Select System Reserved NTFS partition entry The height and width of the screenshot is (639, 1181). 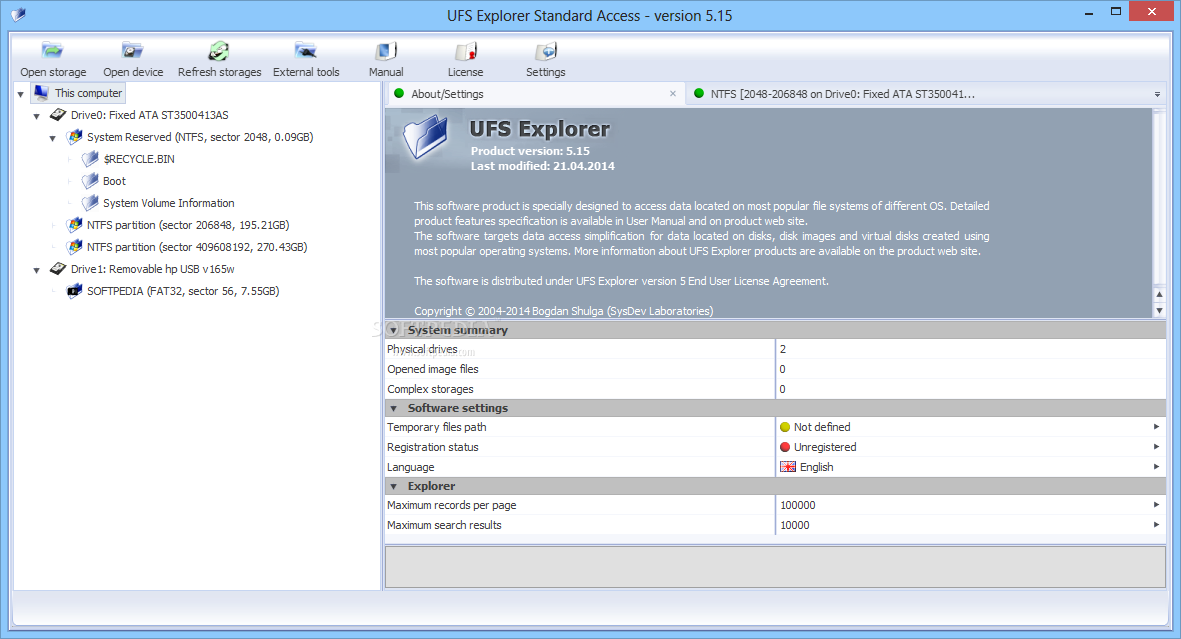(200, 137)
